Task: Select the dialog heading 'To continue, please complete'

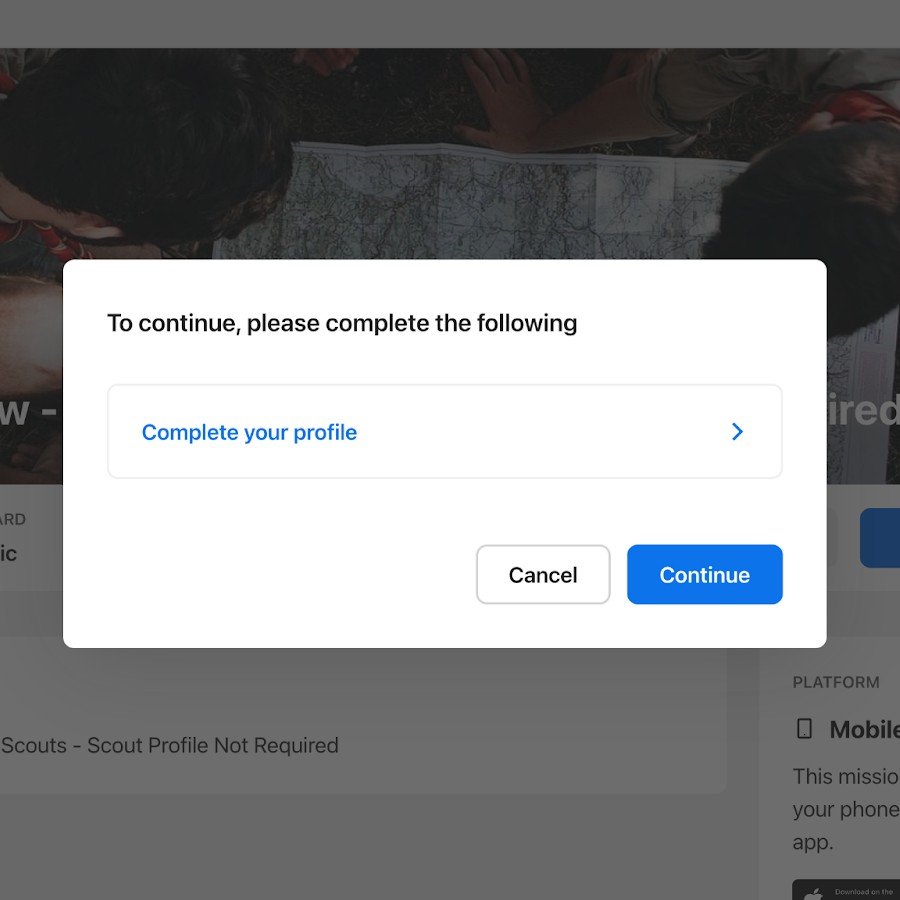Action: pyautogui.click(x=342, y=323)
